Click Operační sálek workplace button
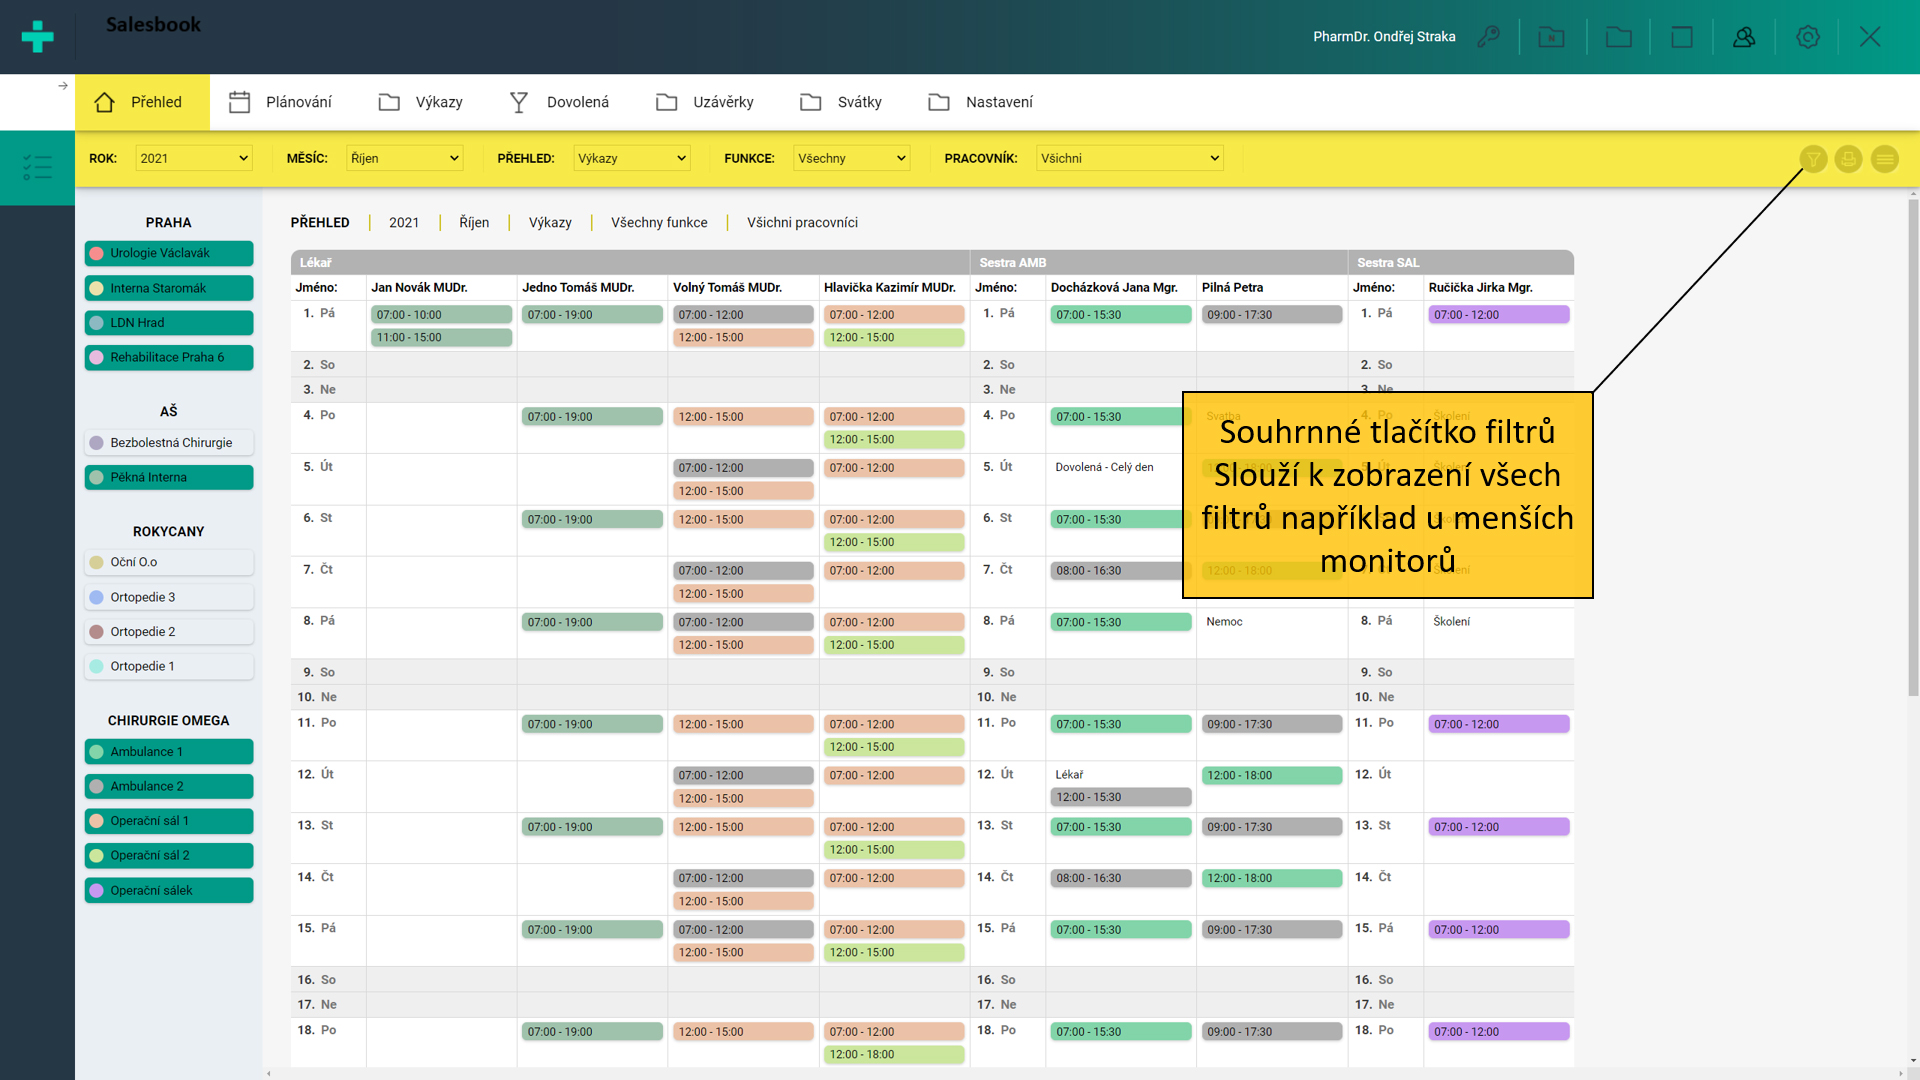This screenshot has width=1920, height=1080. [169, 890]
